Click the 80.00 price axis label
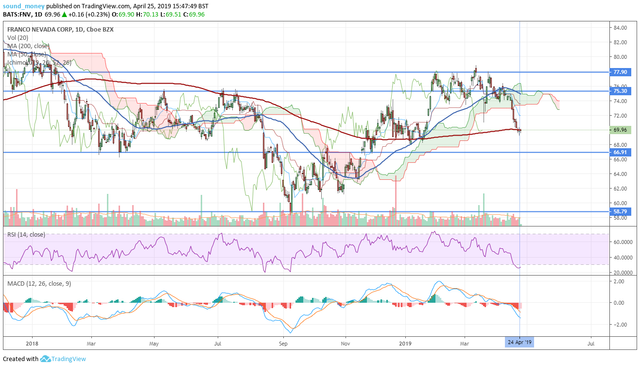Viewport: 640px width, 367px height. pos(620,57)
